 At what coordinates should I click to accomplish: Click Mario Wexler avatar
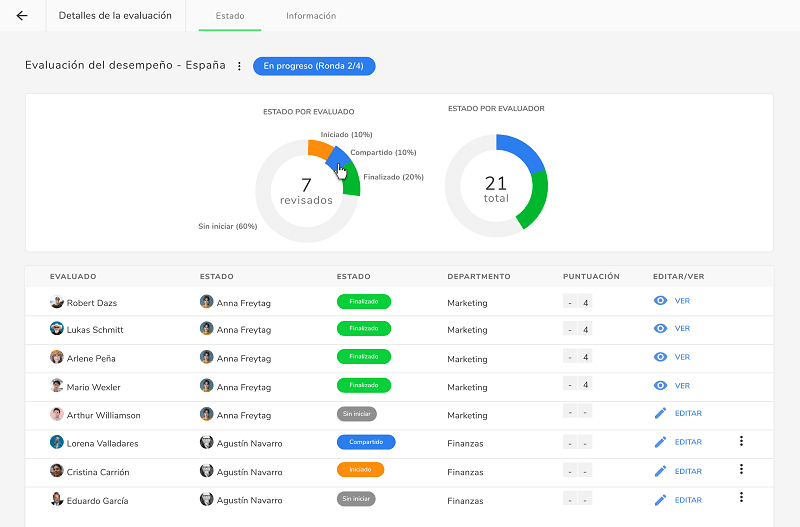[57, 385]
